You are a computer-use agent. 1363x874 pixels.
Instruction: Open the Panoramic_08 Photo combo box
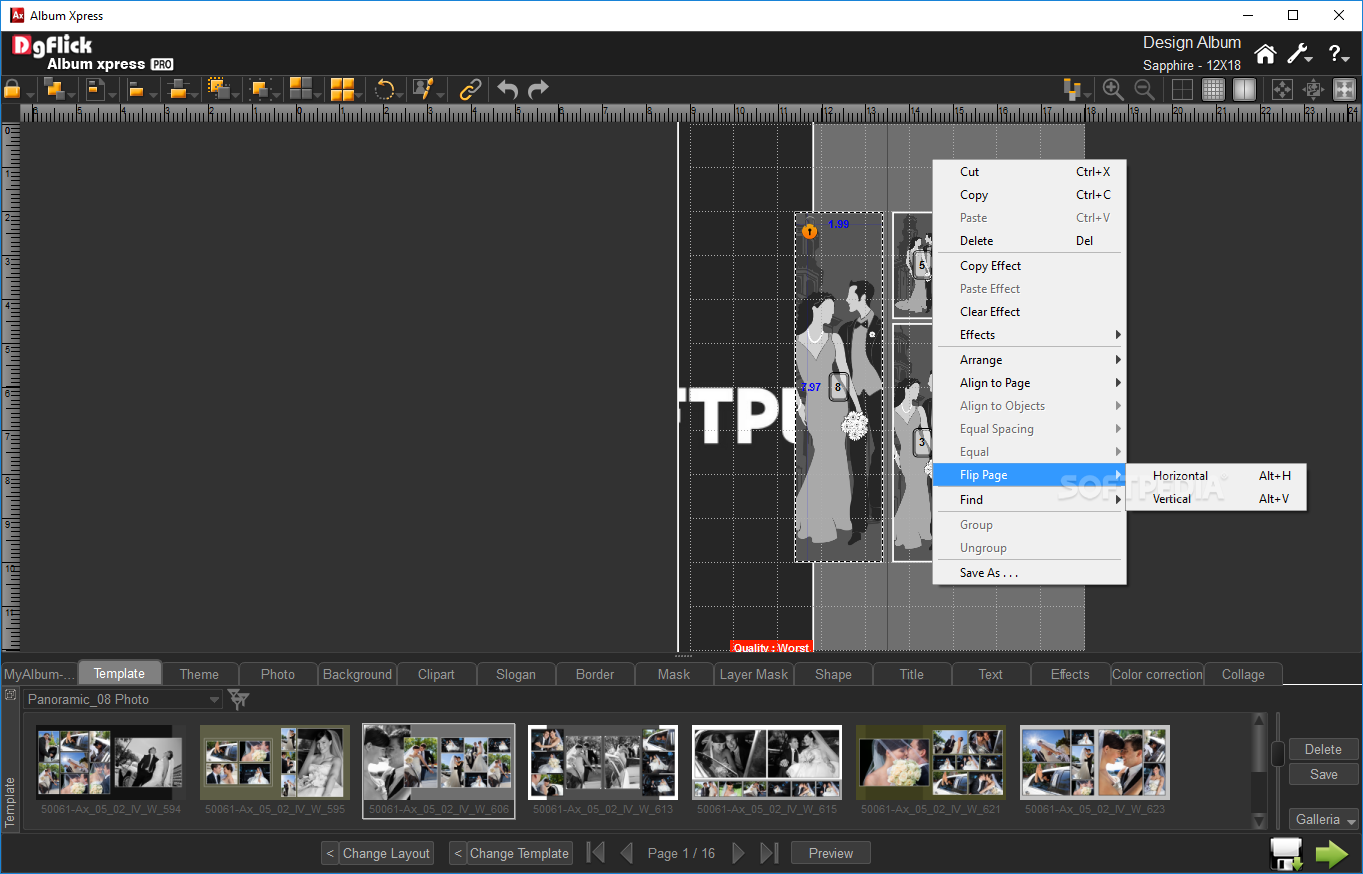(x=123, y=699)
